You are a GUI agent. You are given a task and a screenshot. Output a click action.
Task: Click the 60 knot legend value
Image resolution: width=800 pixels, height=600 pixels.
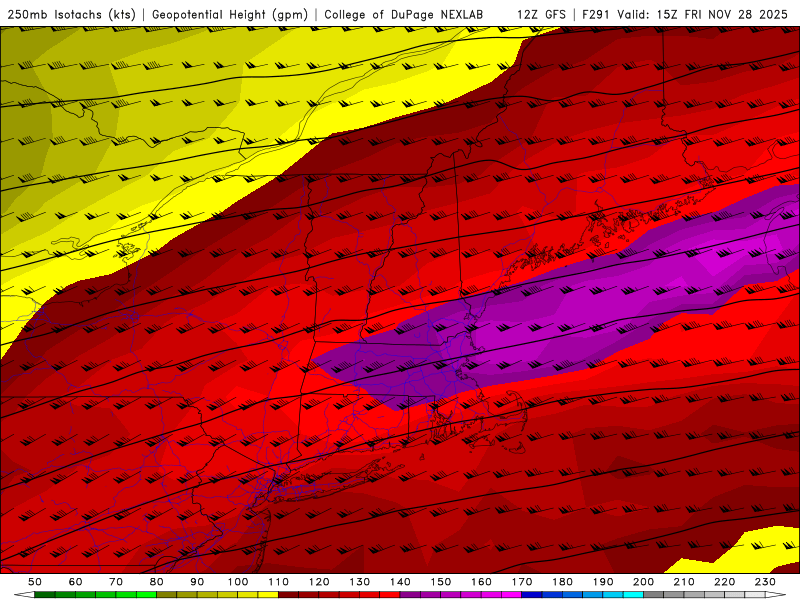(x=75, y=582)
